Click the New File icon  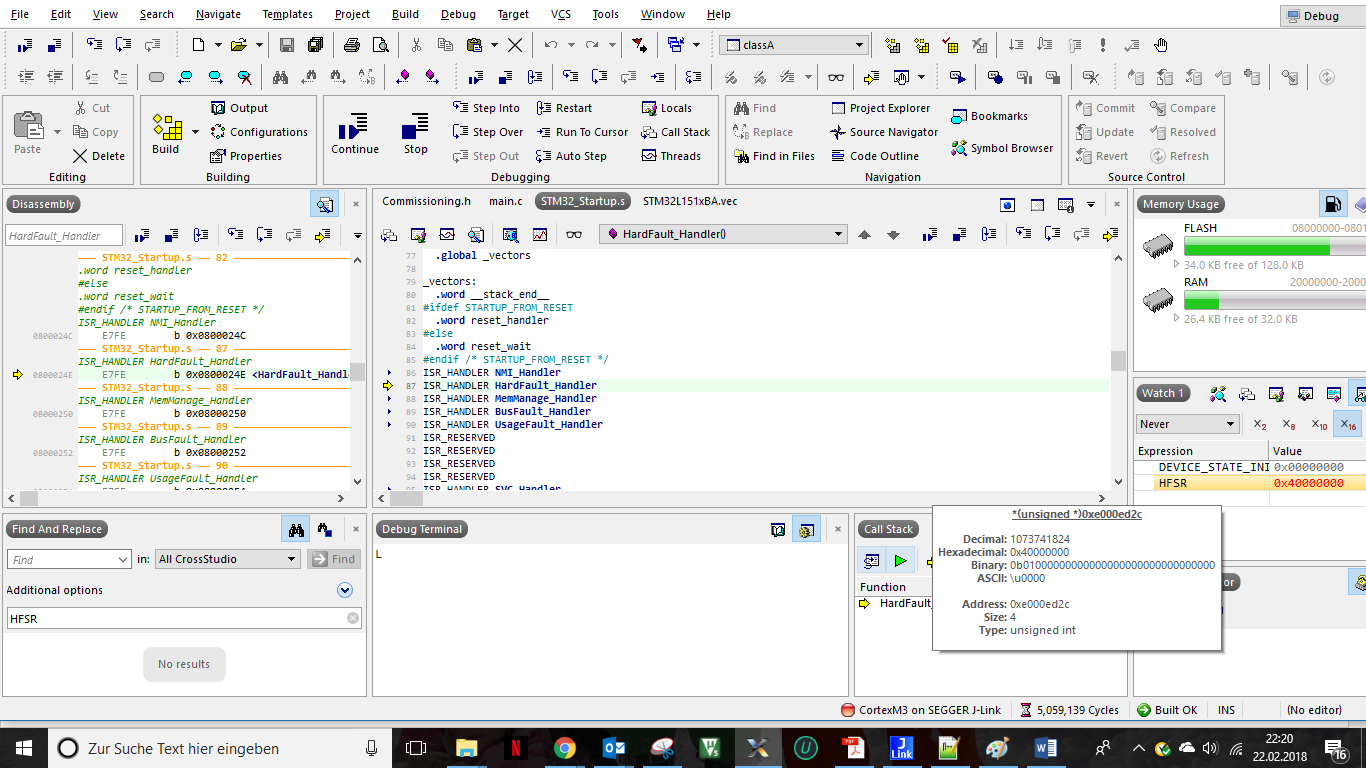click(x=199, y=45)
